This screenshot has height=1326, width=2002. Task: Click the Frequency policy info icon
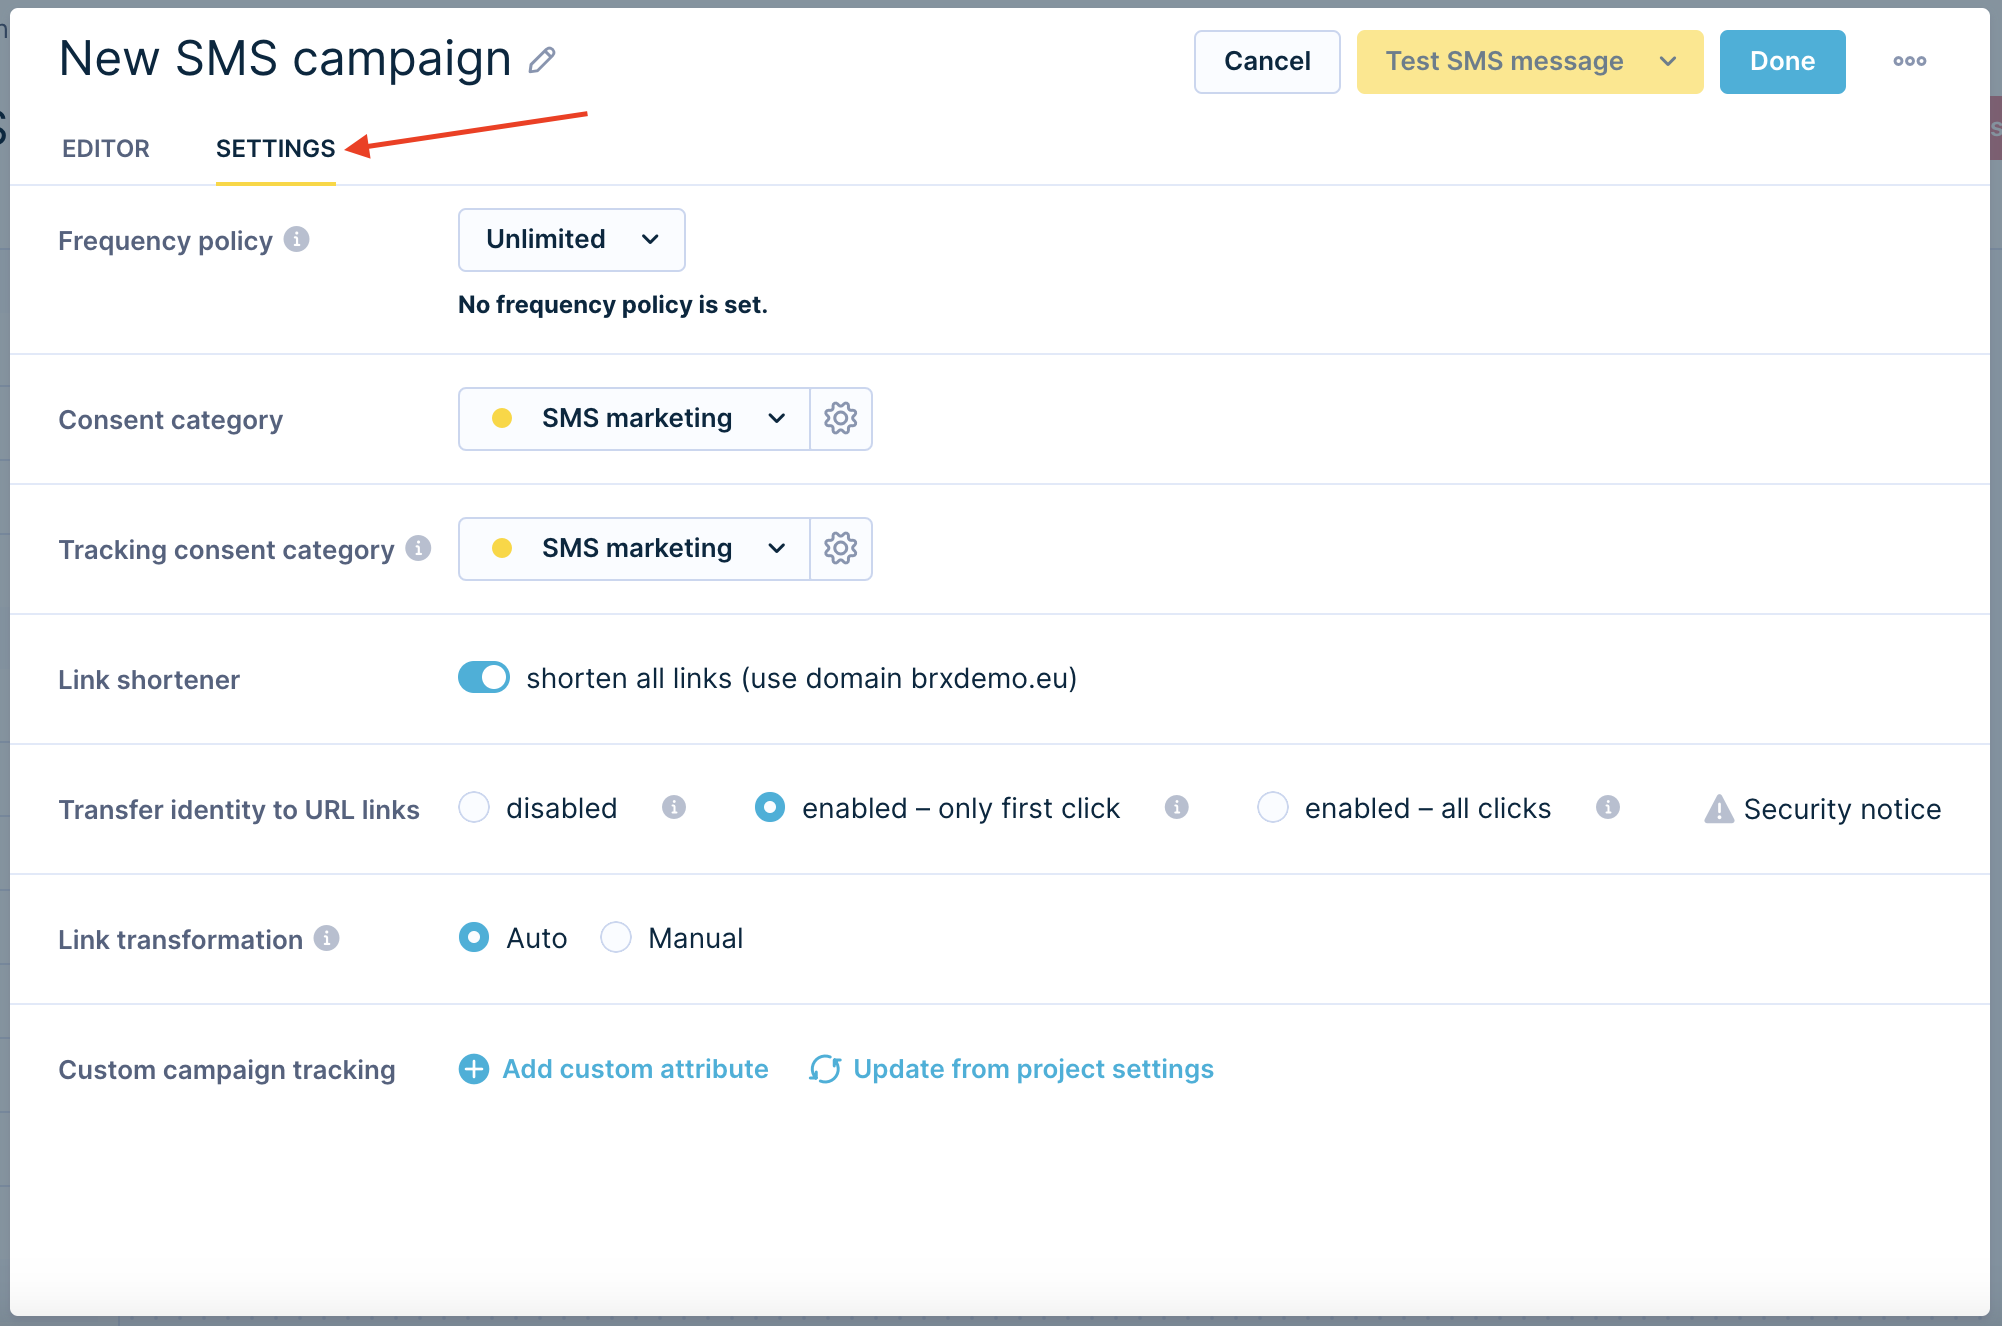(296, 239)
